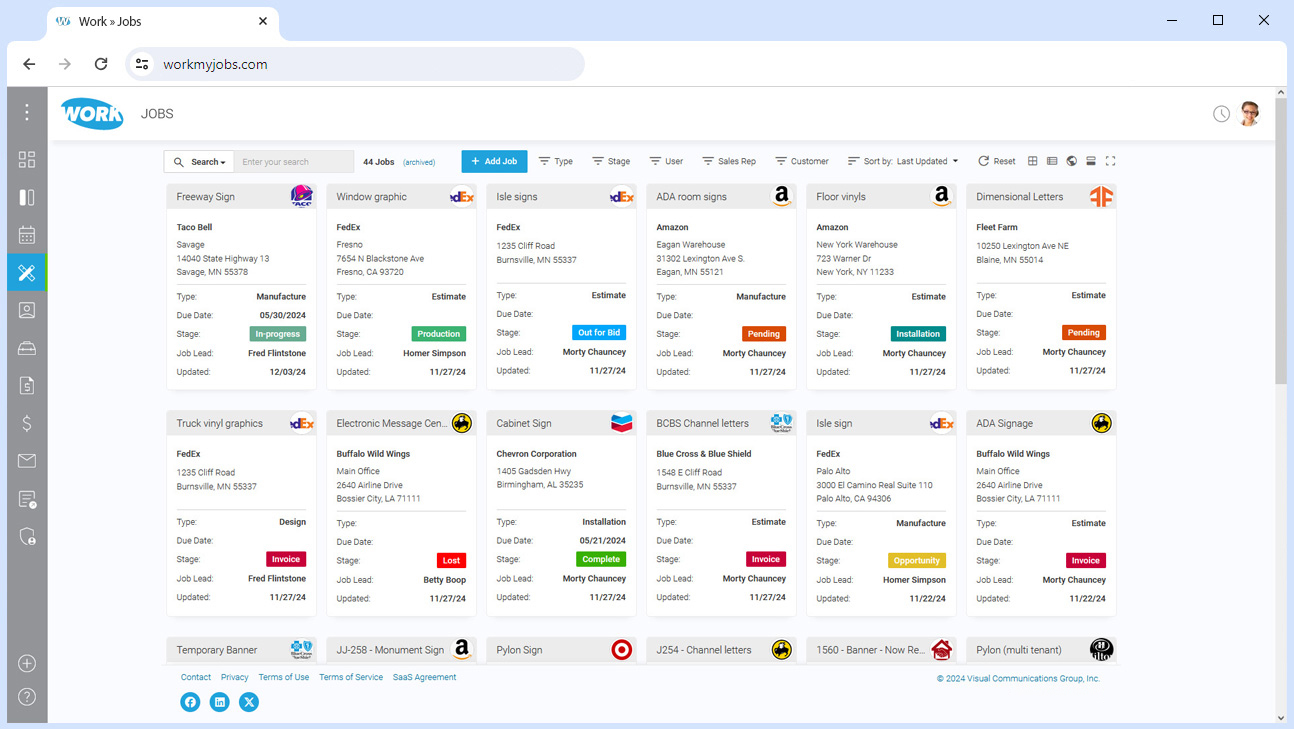Open the Stage filter

[x=611, y=161]
